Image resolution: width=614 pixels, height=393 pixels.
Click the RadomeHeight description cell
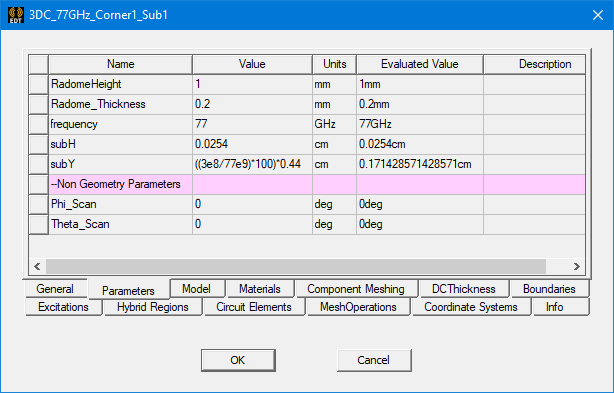tap(535, 84)
